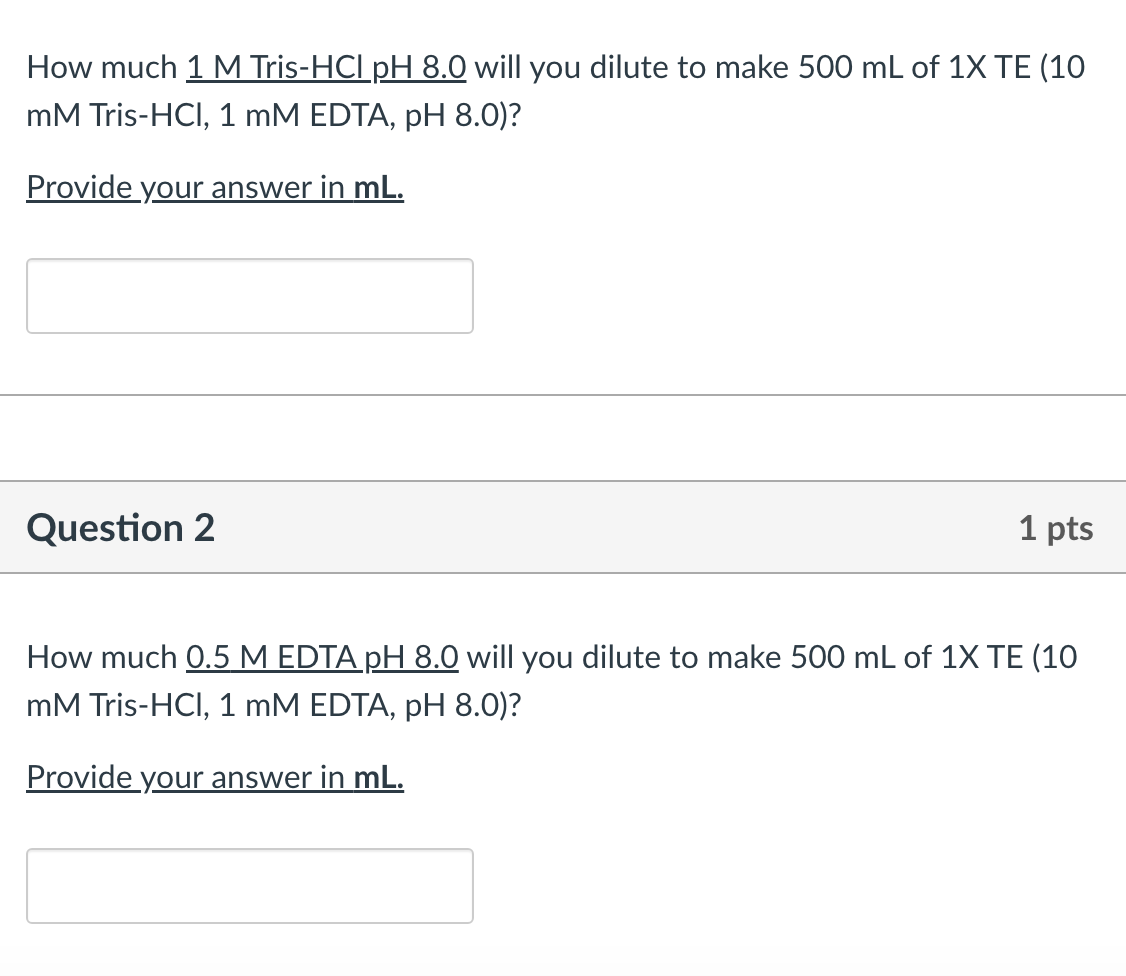This screenshot has height=976, width=1126.
Task: Click inside Question 1's empty response field
Action: tap(250, 295)
